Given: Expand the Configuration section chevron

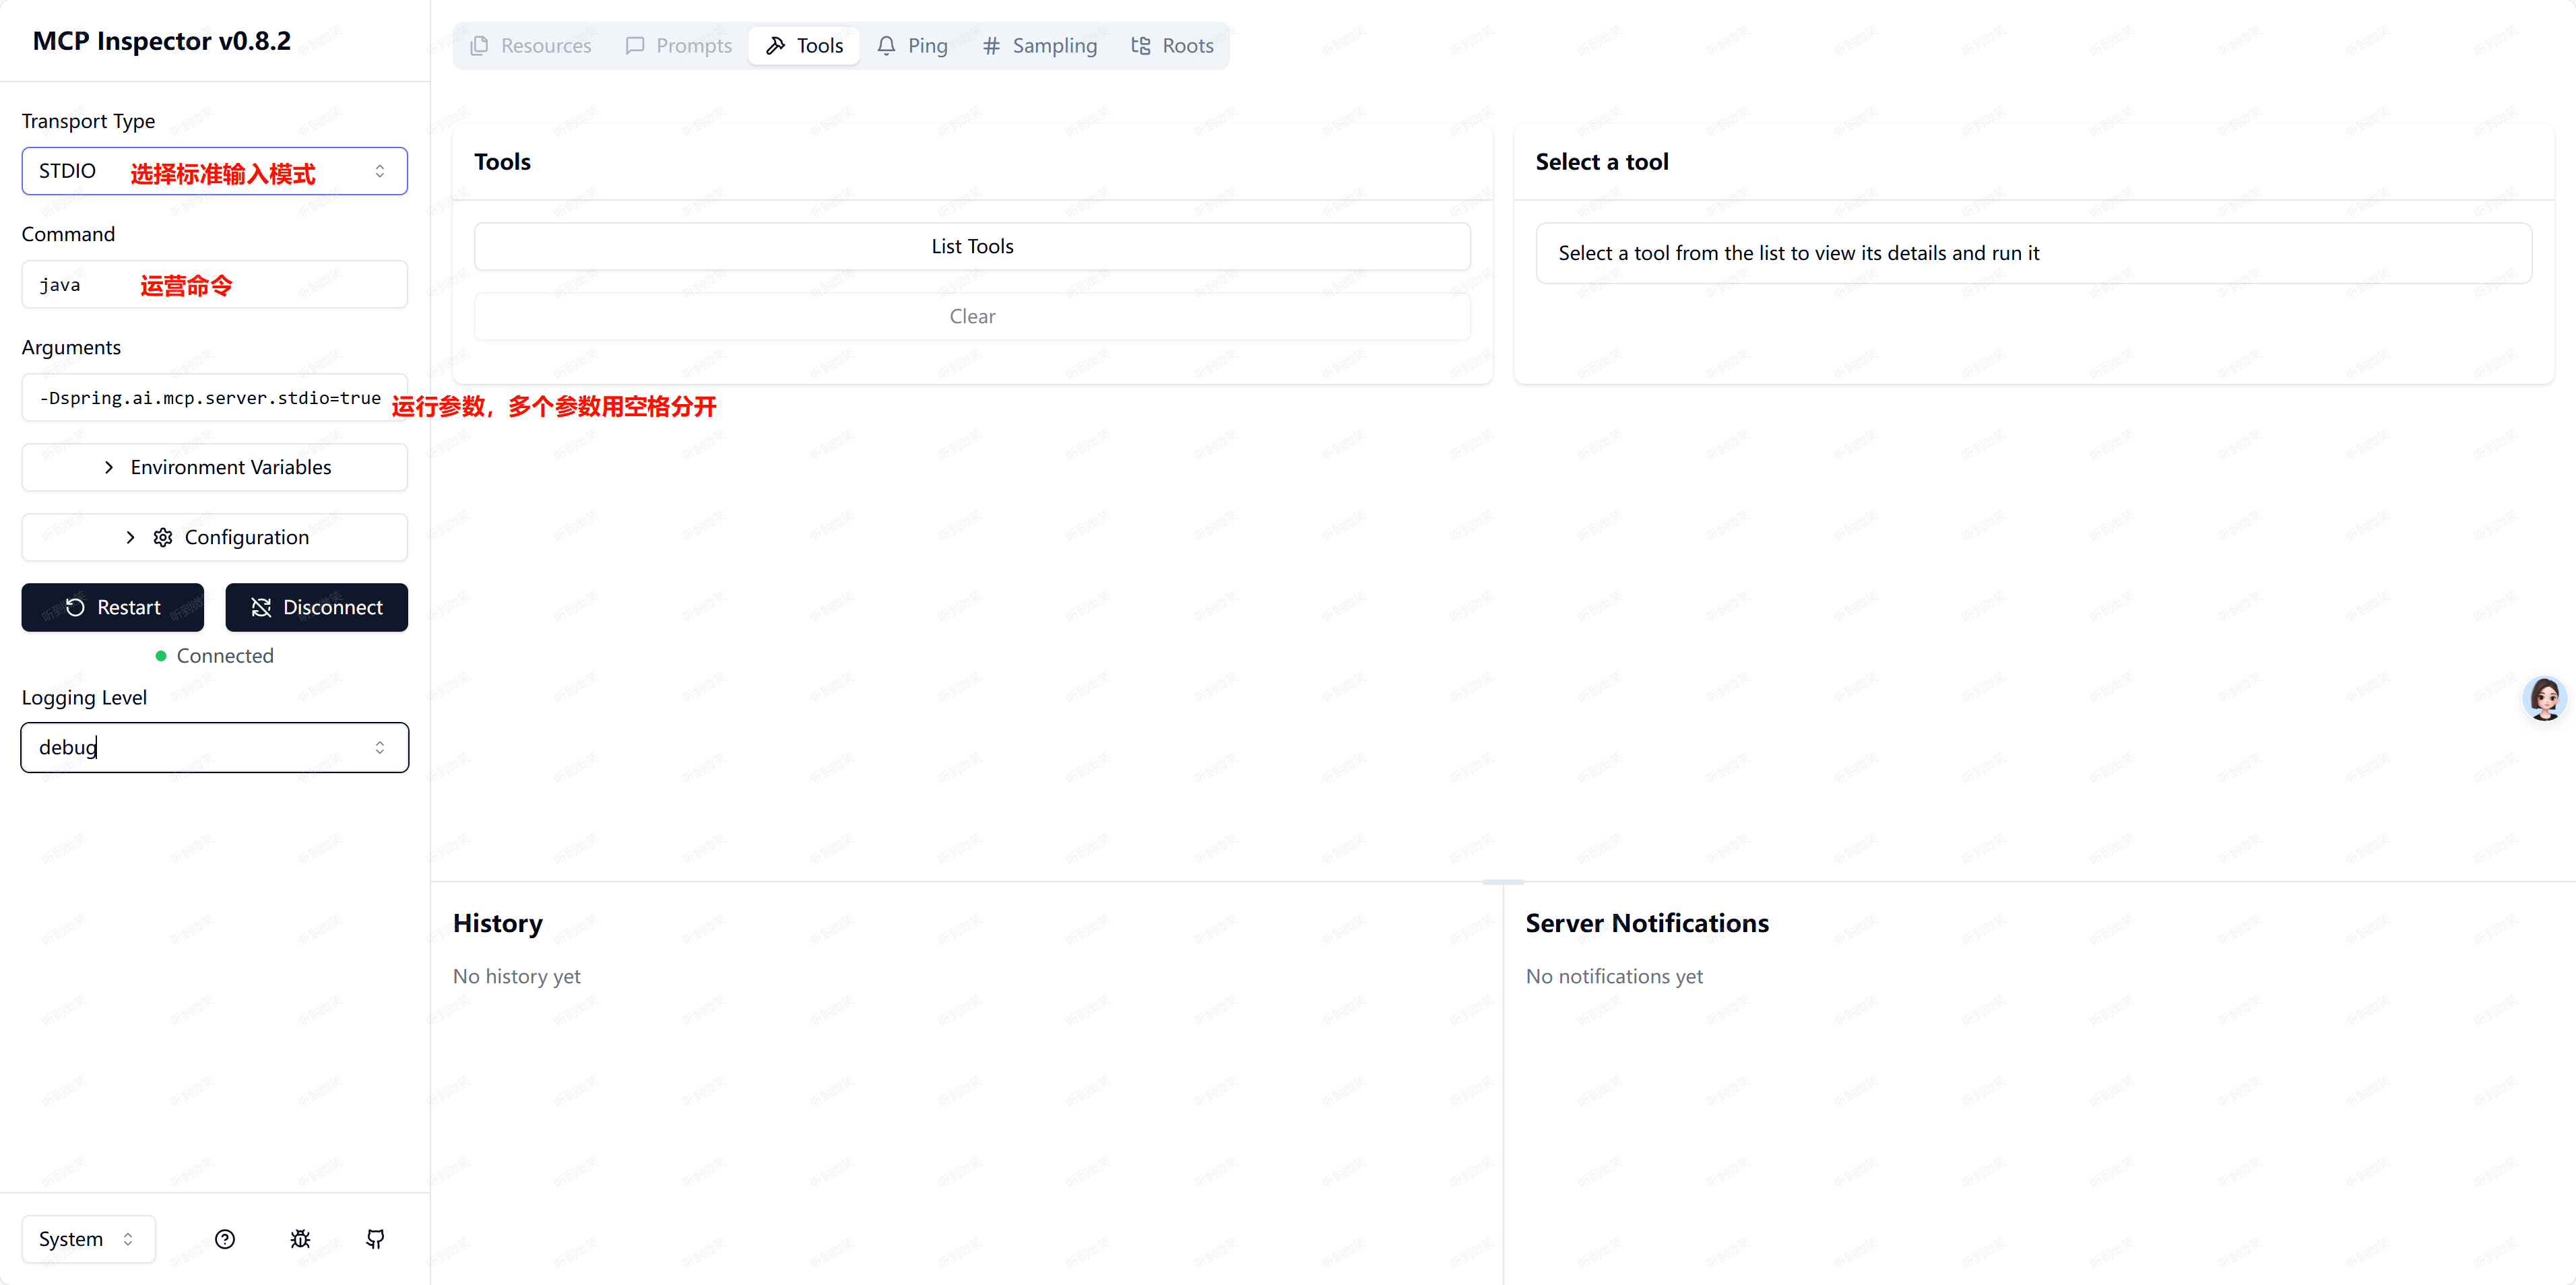Looking at the screenshot, I should point(130,537).
